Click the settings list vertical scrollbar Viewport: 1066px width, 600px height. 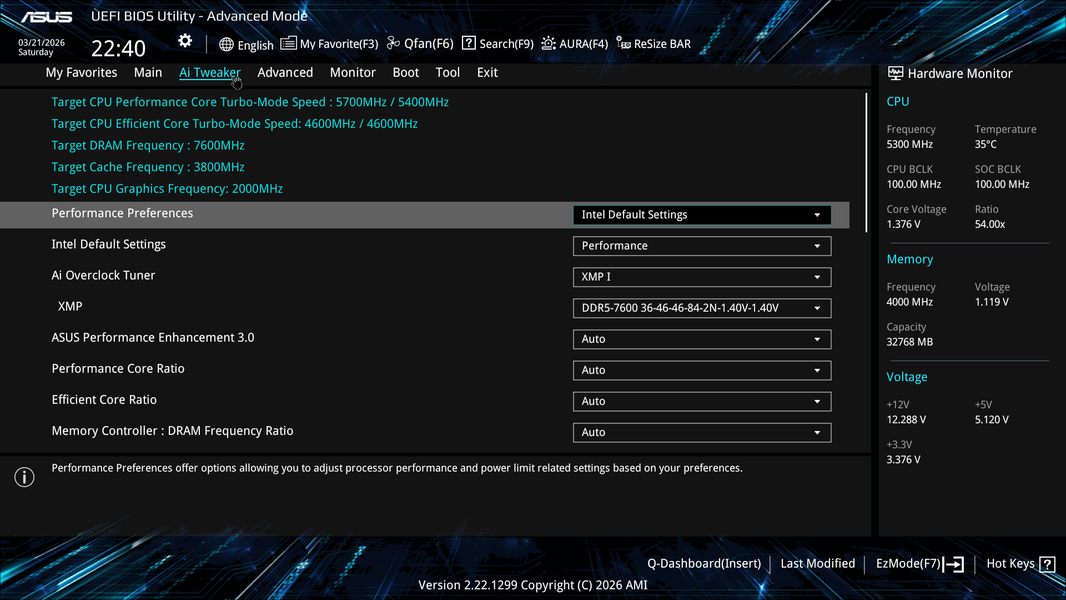(866, 163)
